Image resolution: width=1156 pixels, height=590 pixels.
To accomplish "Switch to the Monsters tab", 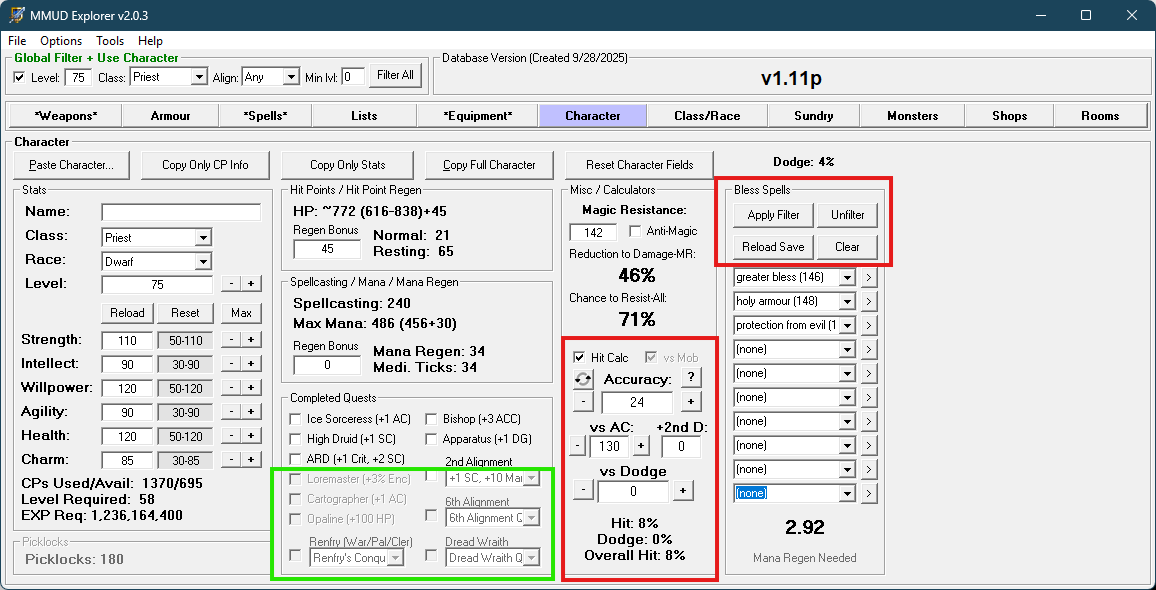I will tap(912, 116).
